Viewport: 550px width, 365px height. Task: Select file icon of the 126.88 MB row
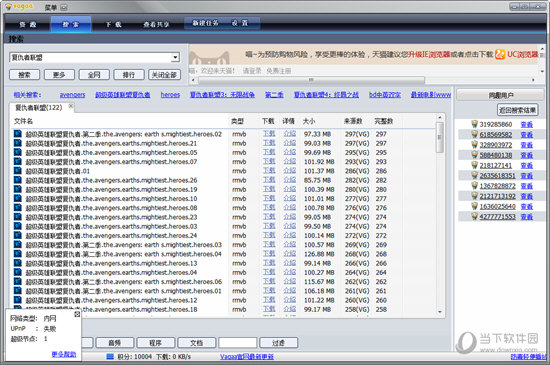pyautogui.click(x=18, y=254)
